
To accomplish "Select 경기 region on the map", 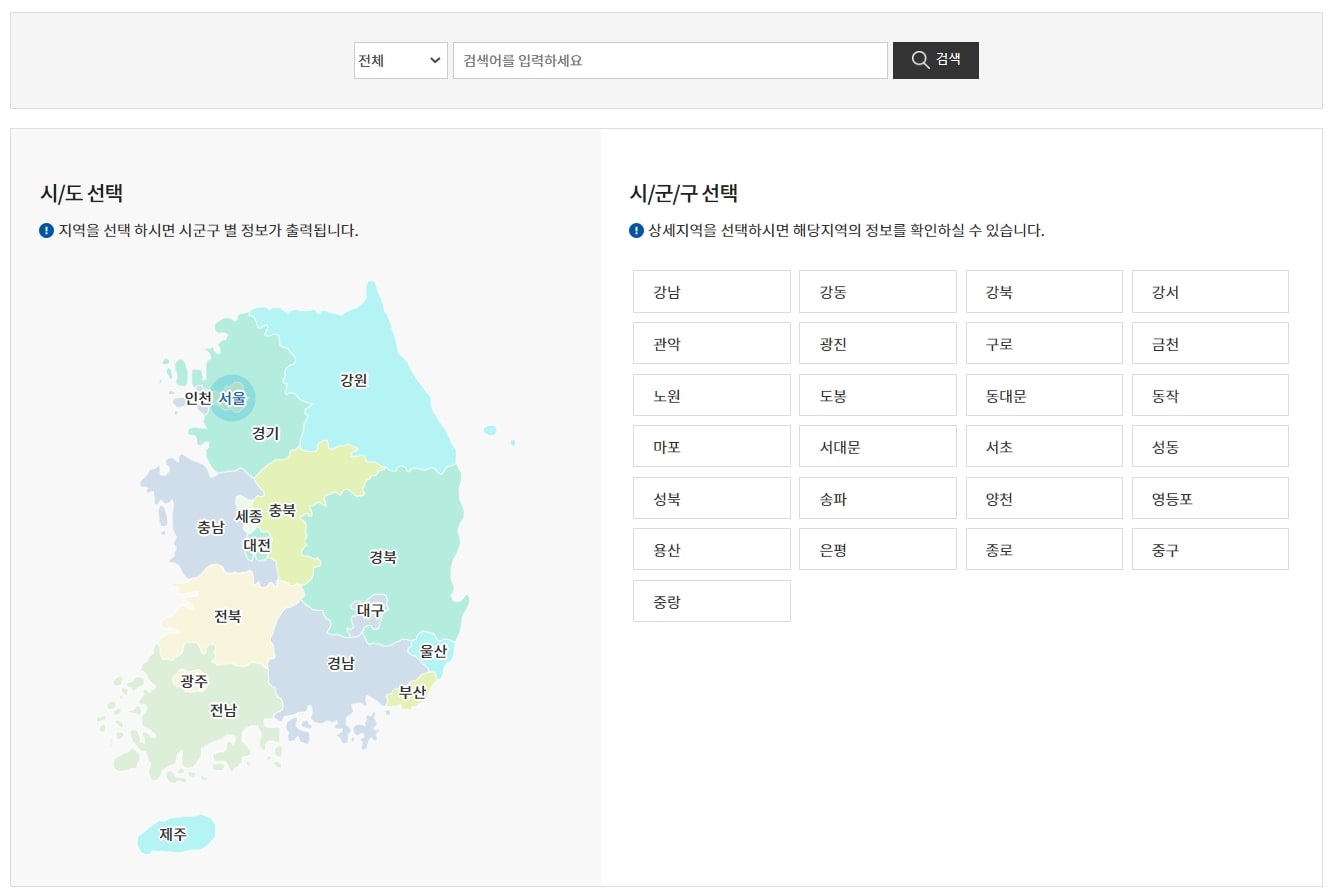I will coord(265,433).
